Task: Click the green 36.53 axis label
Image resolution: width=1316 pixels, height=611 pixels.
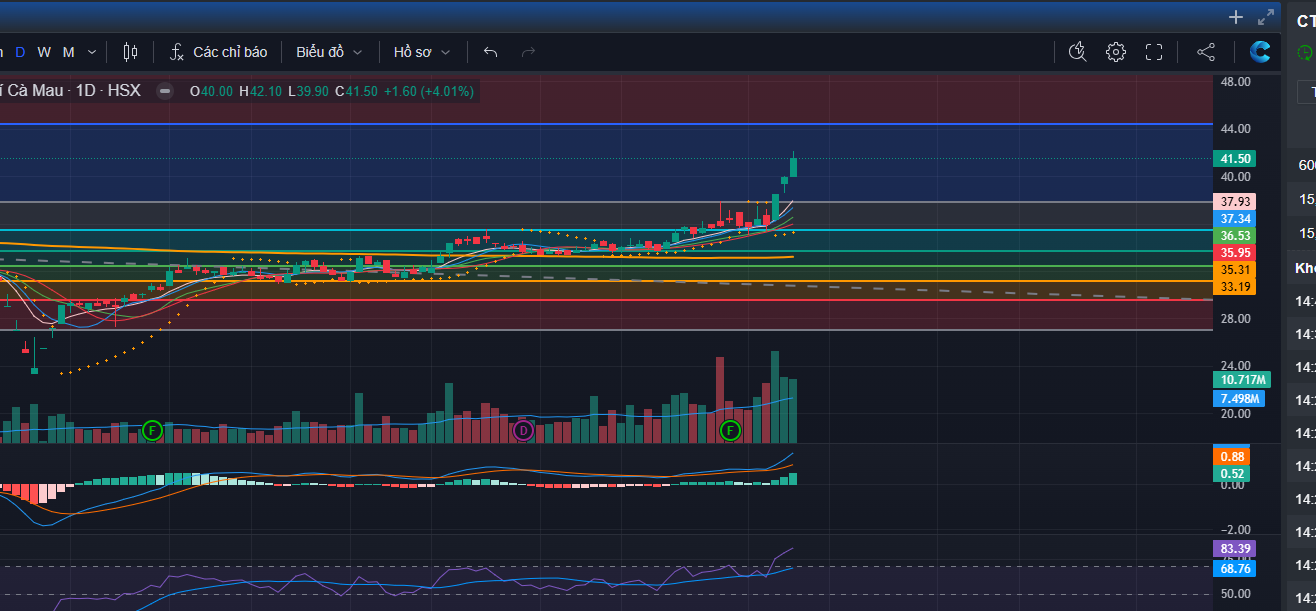Action: click(1234, 236)
